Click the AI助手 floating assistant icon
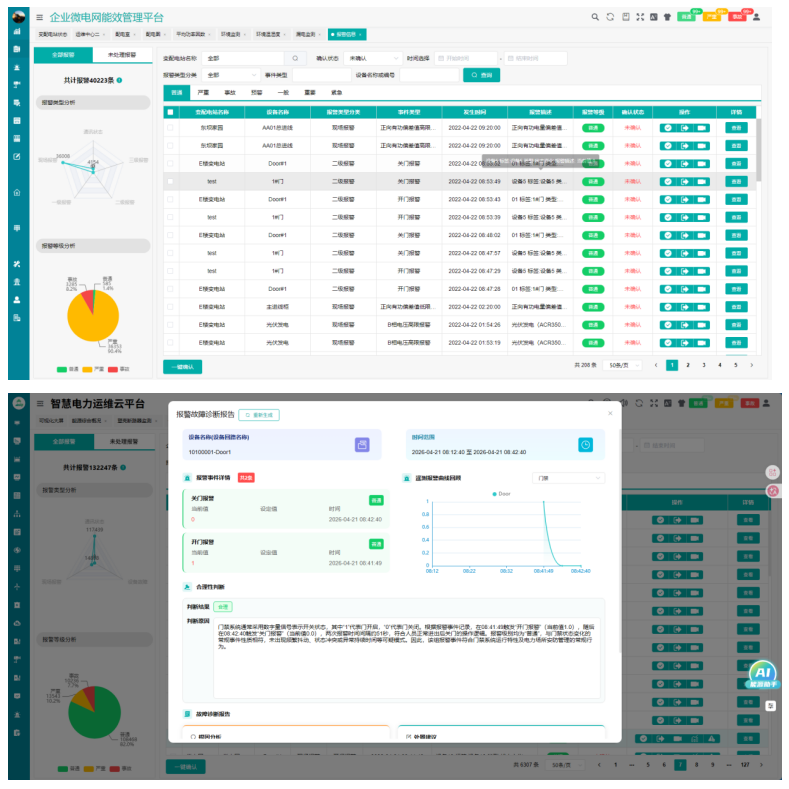Screen dimensions: 789x789 (762, 674)
